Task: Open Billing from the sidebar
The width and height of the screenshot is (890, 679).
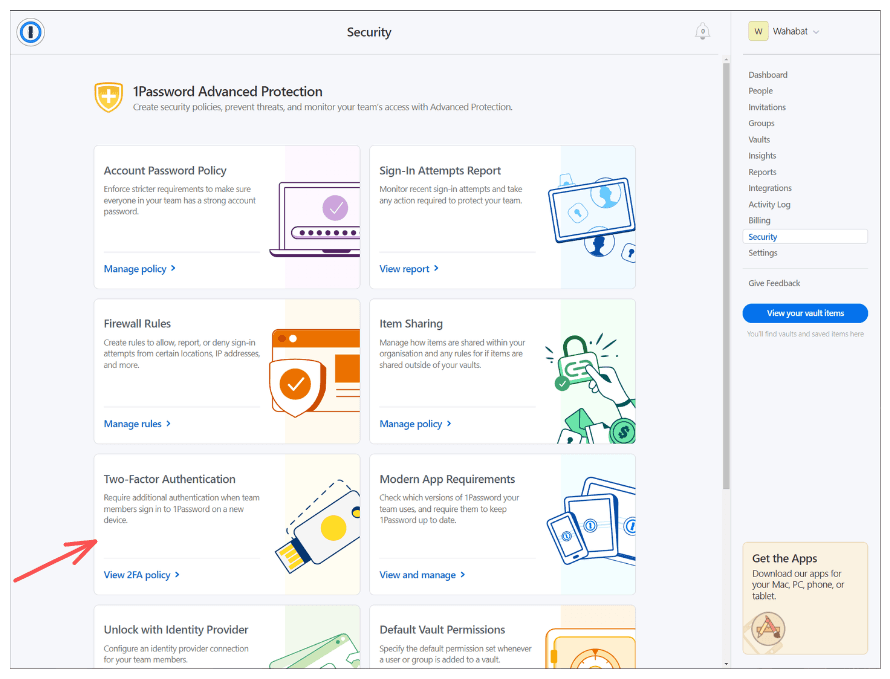Action: 759,220
